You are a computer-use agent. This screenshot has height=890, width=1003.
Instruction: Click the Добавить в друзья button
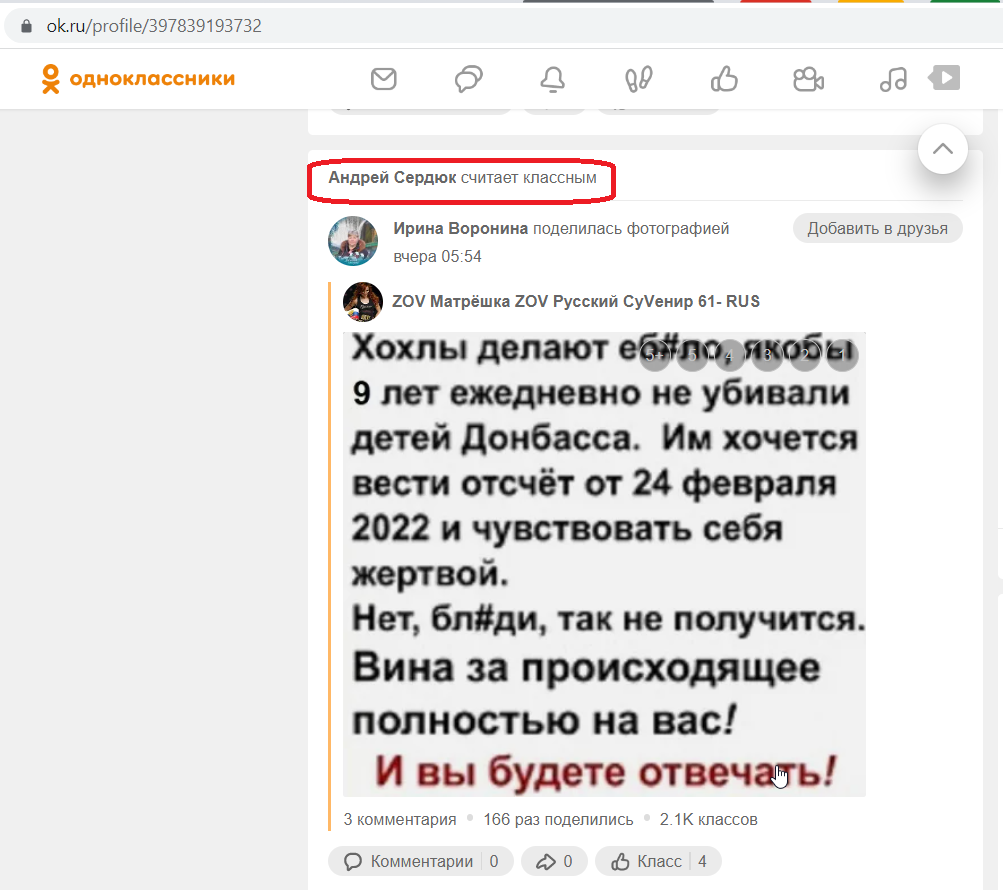pos(877,228)
